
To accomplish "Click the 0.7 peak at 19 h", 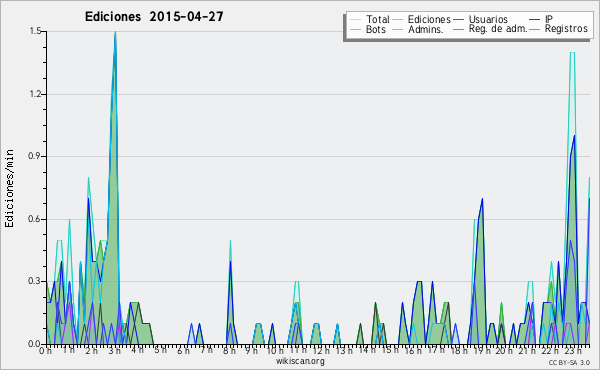I will tap(482, 199).
